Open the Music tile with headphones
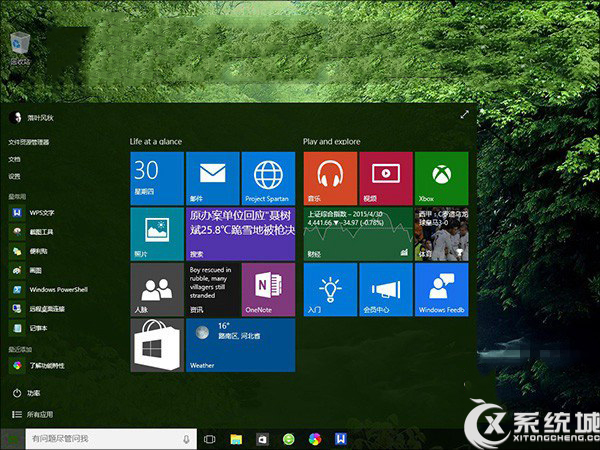The height and width of the screenshot is (450, 600). [x=330, y=178]
